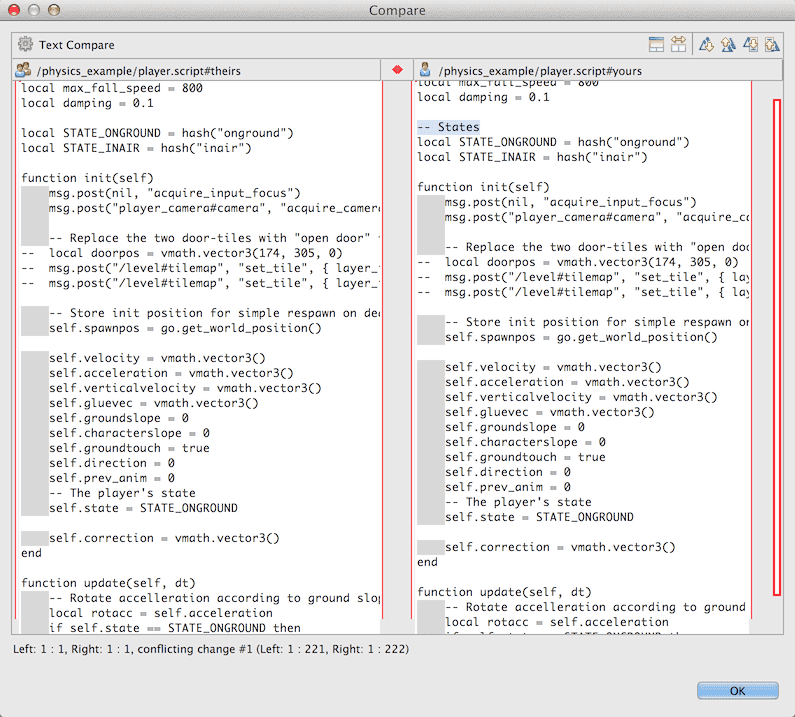The height and width of the screenshot is (717, 795).
Task: Click 'self.acceleration = vmath.vector3()' in right pane
Action: click(x=567, y=382)
